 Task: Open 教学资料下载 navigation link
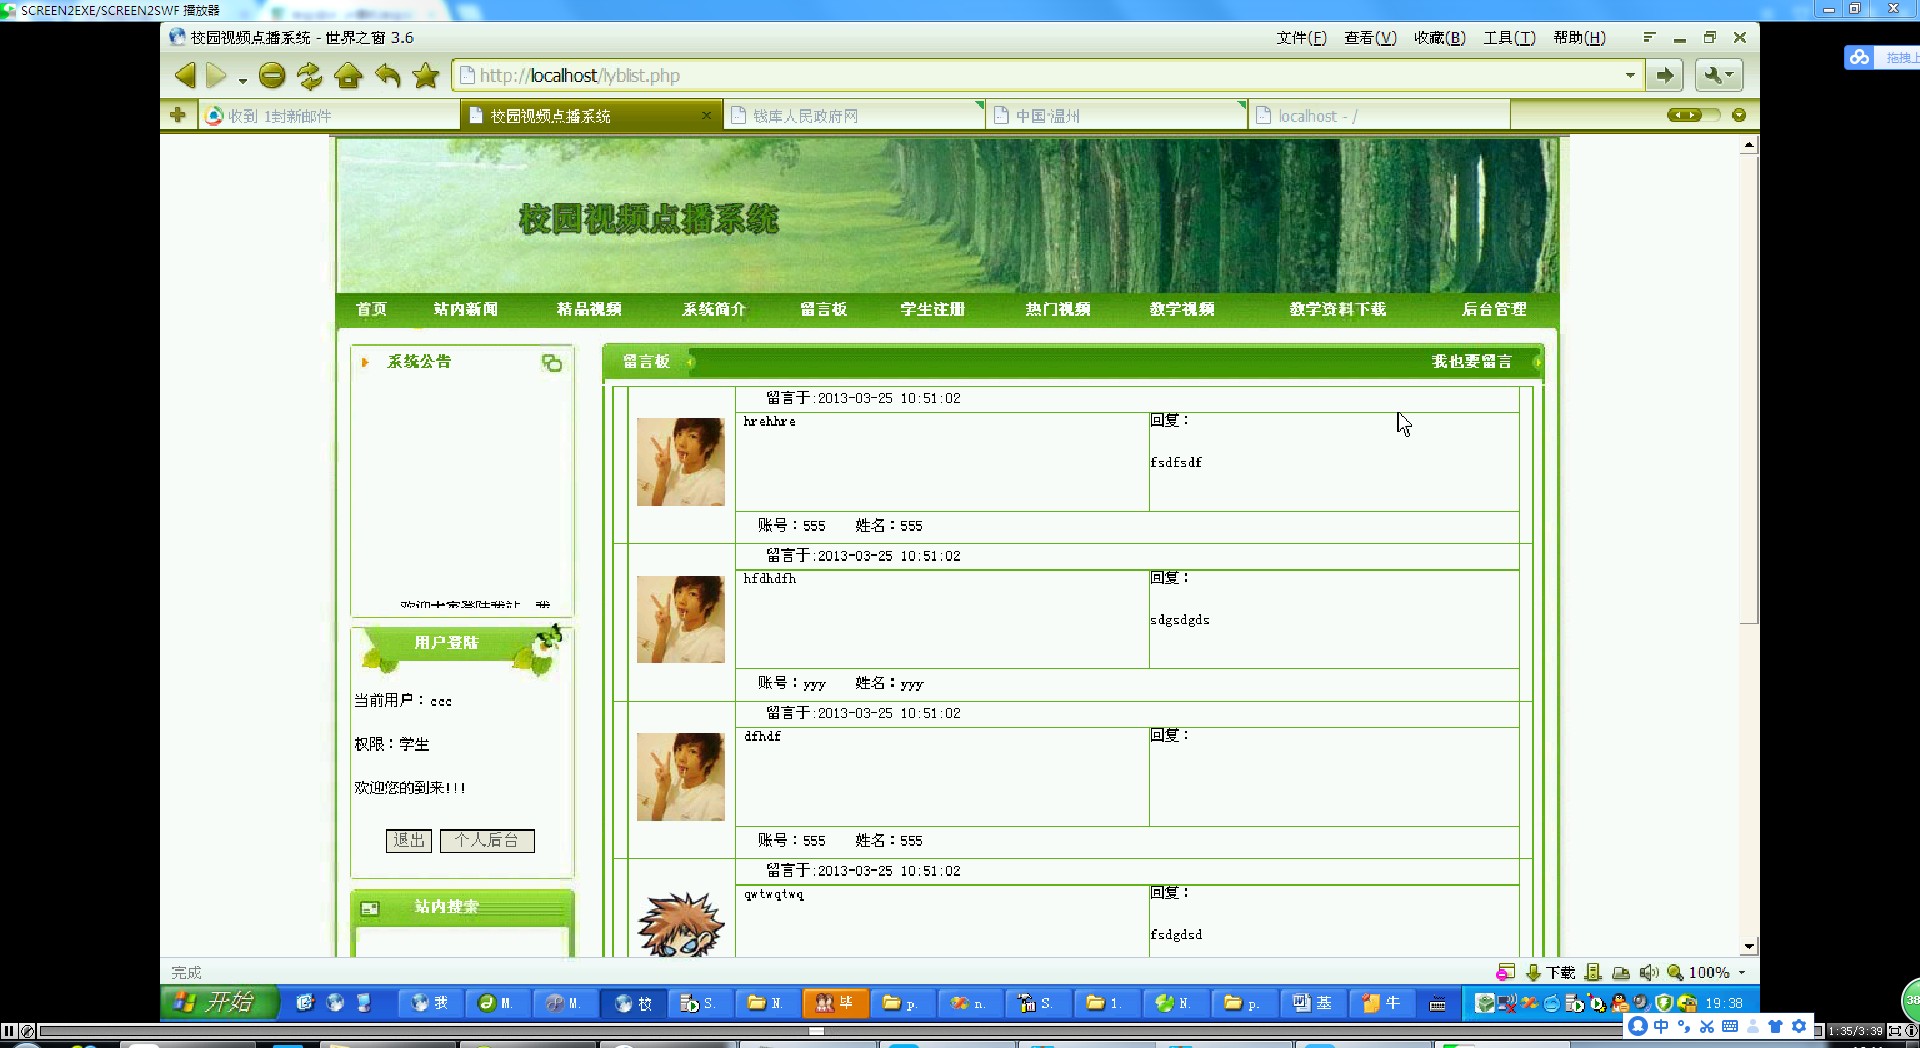1338,309
